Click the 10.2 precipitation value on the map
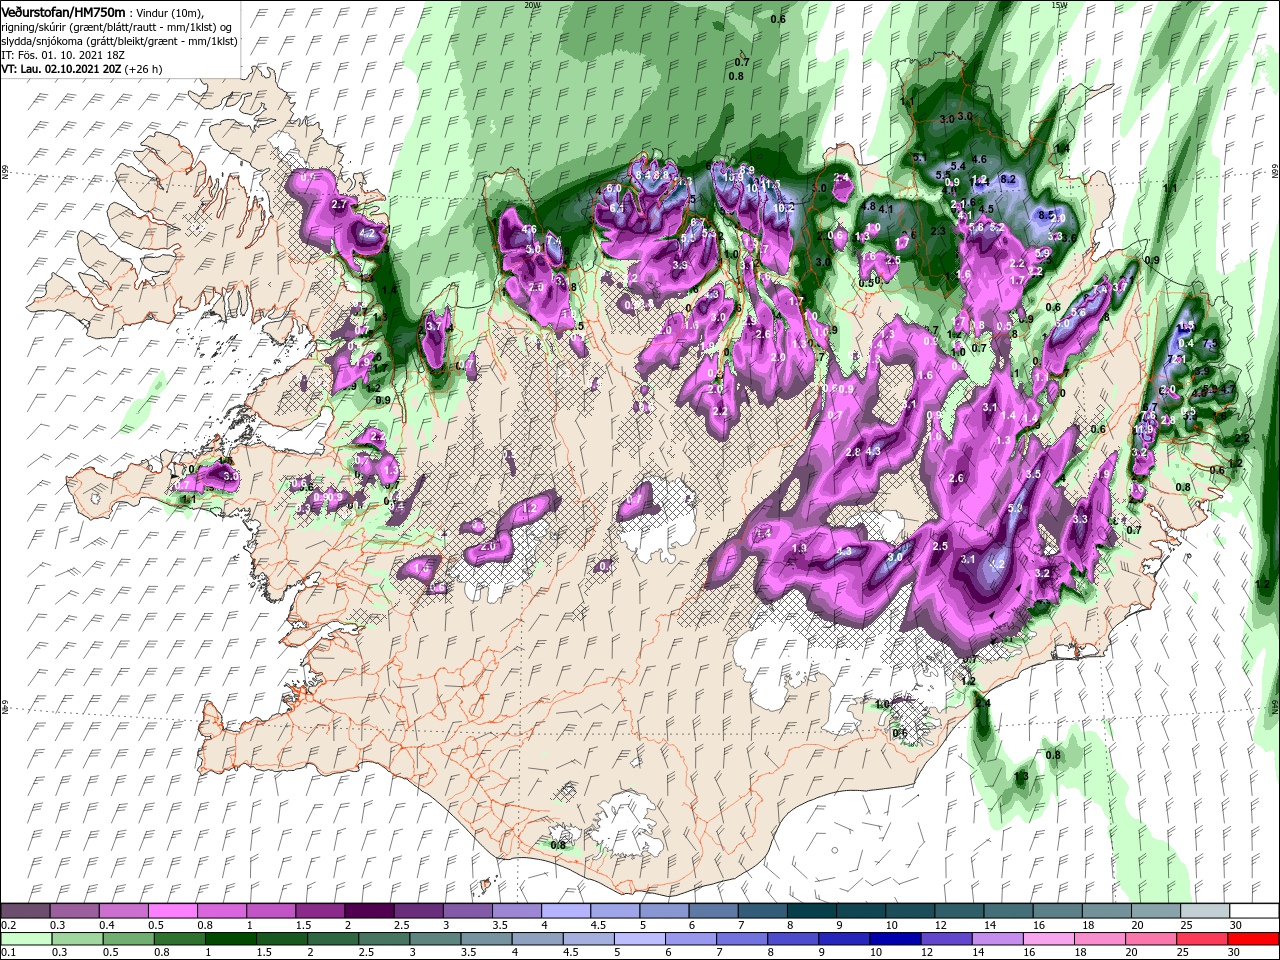The width and height of the screenshot is (1280, 960). tap(784, 208)
